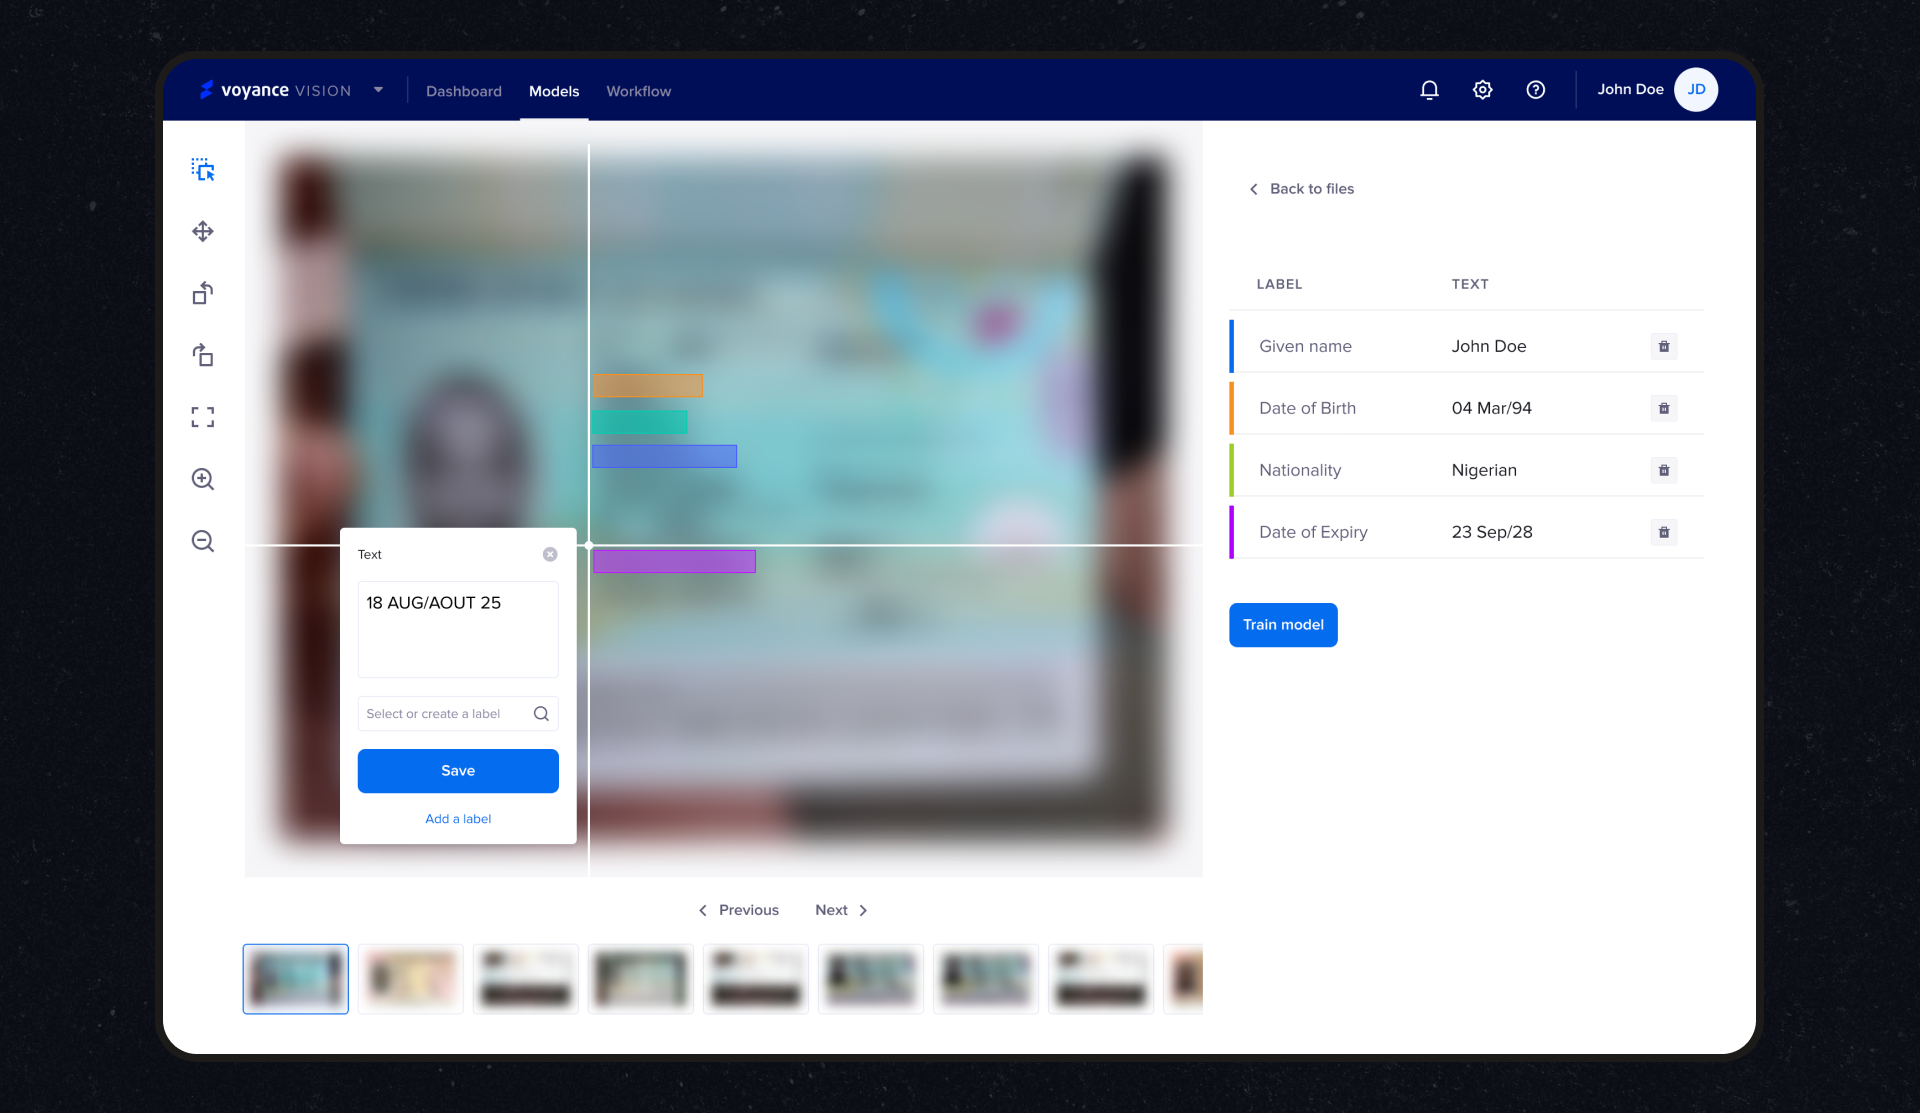Rotate image counterclockwise tool

click(203, 293)
